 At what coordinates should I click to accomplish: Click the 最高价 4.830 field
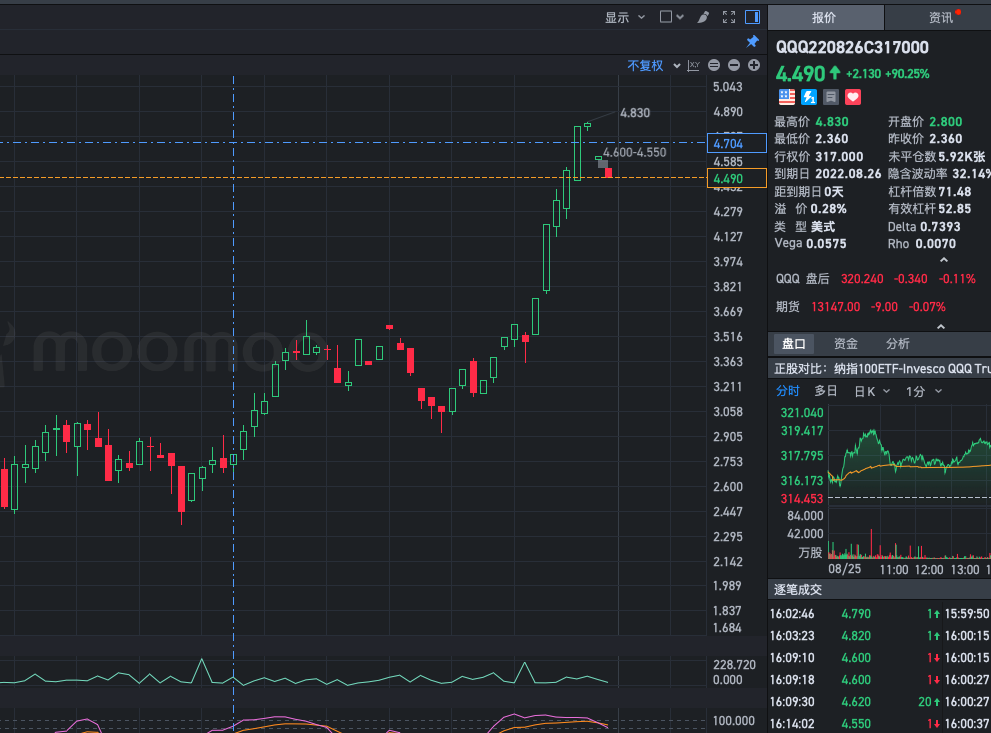click(x=812, y=122)
